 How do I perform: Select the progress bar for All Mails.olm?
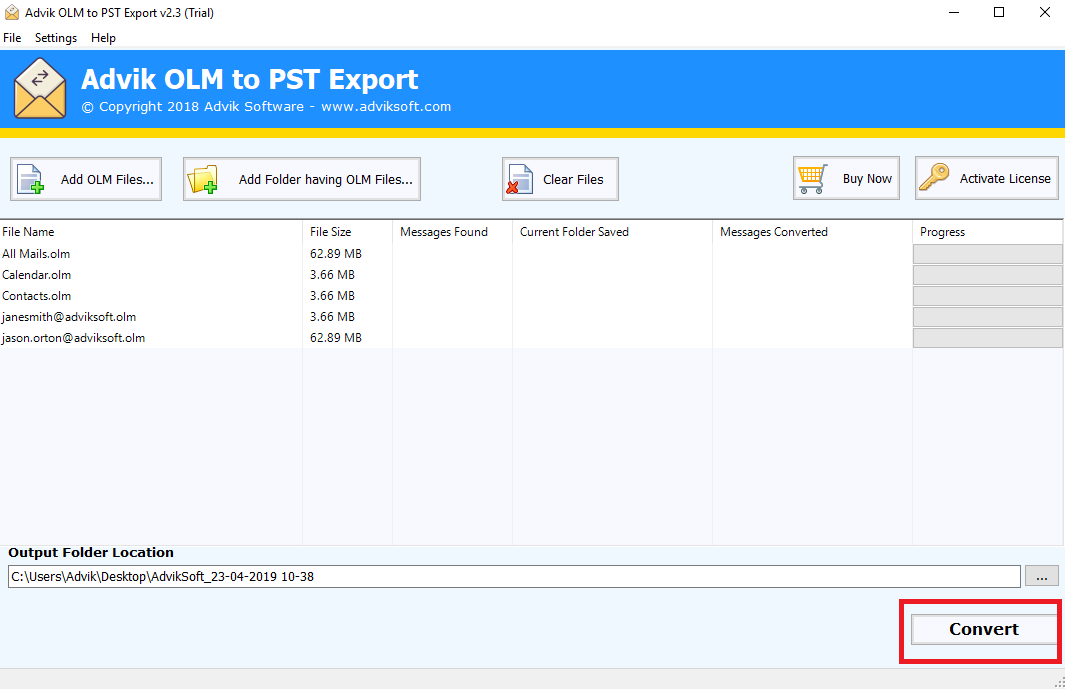click(988, 253)
